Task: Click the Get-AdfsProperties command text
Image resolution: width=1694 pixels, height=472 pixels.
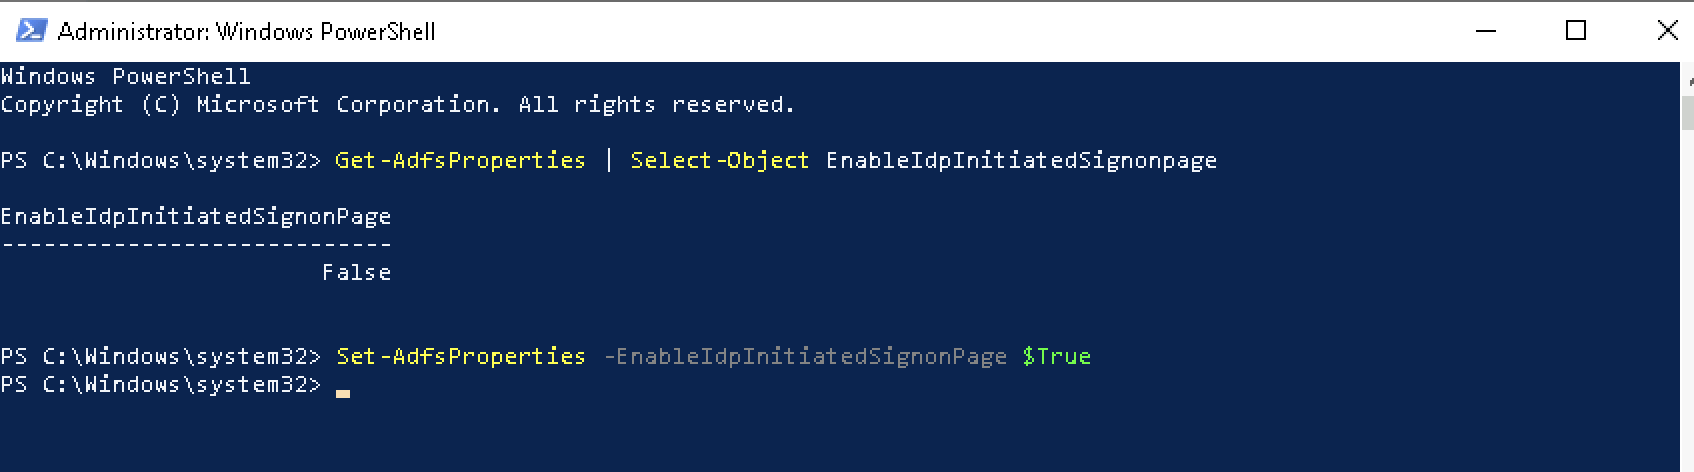Action: [x=460, y=160]
